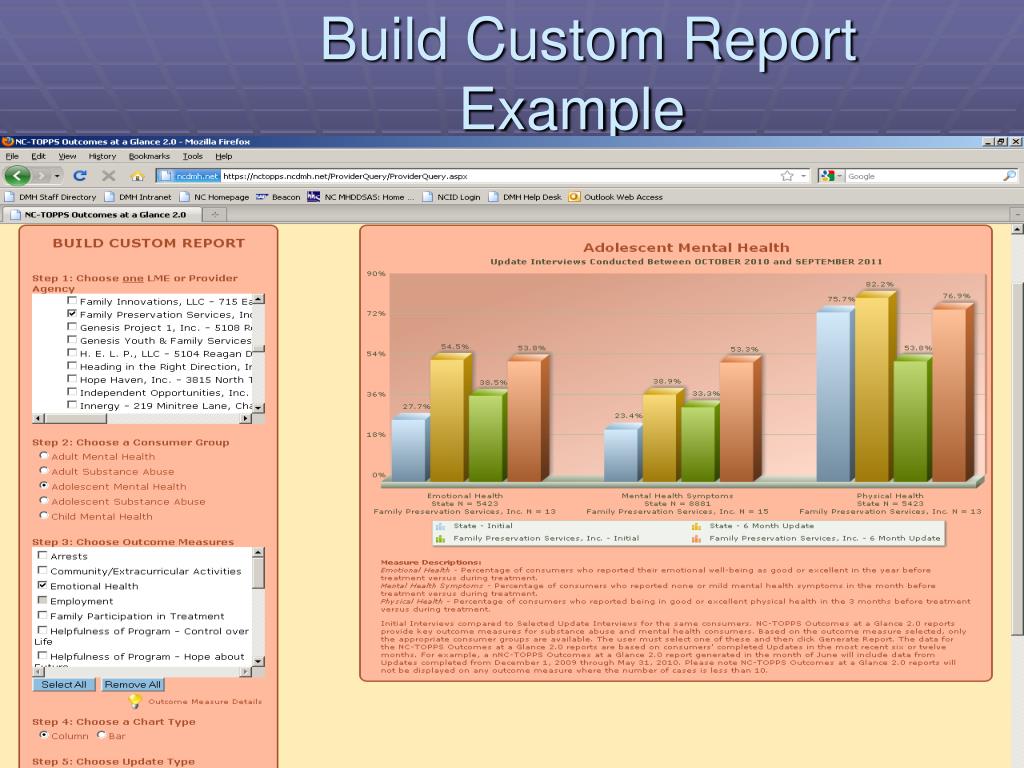
Task: Click State - 6 Month Update legend swatch
Action: point(696,526)
